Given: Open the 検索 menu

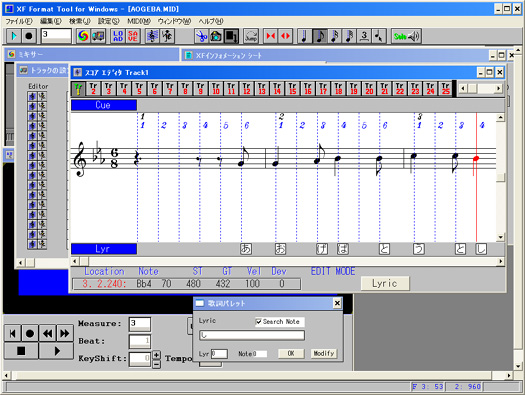Looking at the screenshot, I should point(80,21).
